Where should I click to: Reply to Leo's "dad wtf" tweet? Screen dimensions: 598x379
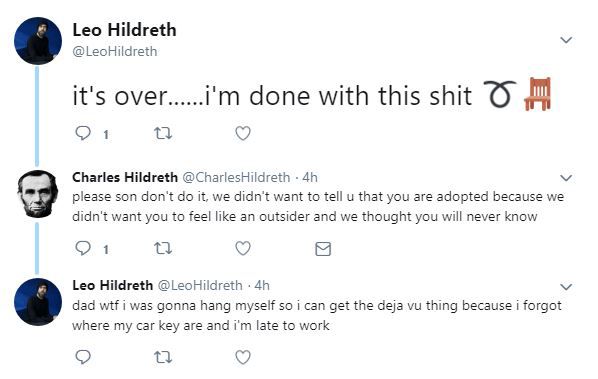[x=83, y=357]
